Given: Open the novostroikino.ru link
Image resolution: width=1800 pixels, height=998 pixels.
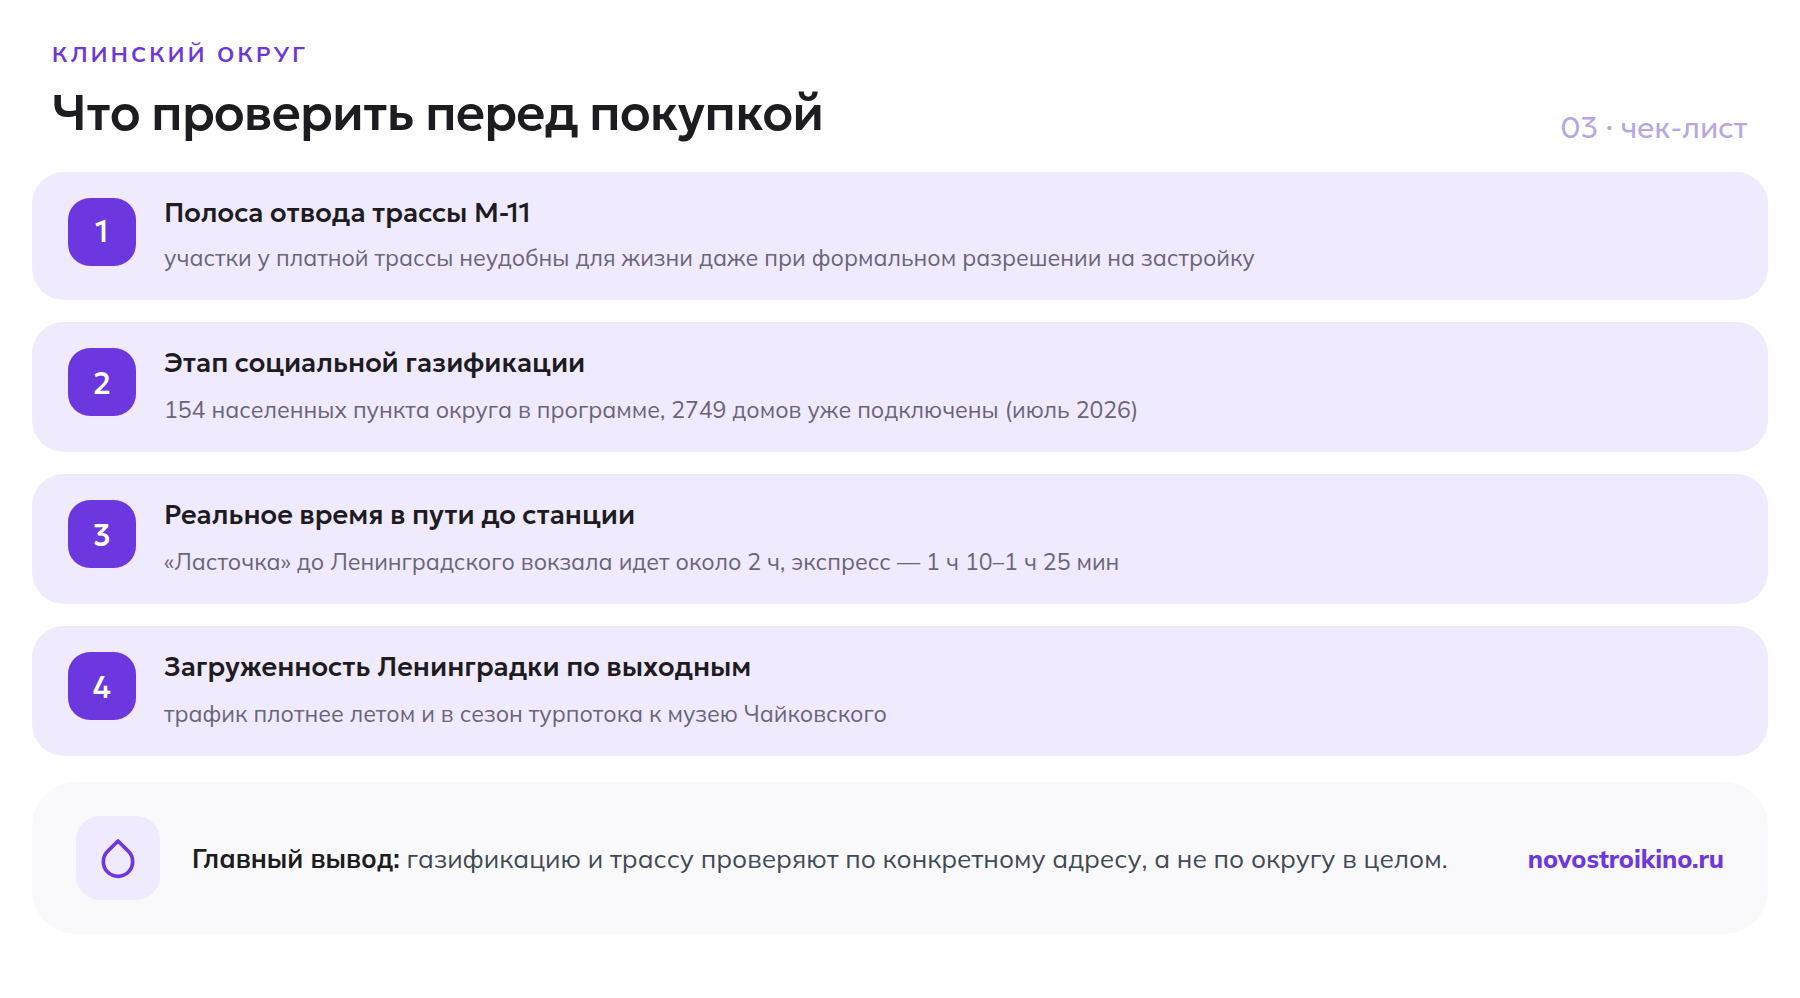Looking at the screenshot, I should tap(1625, 860).
